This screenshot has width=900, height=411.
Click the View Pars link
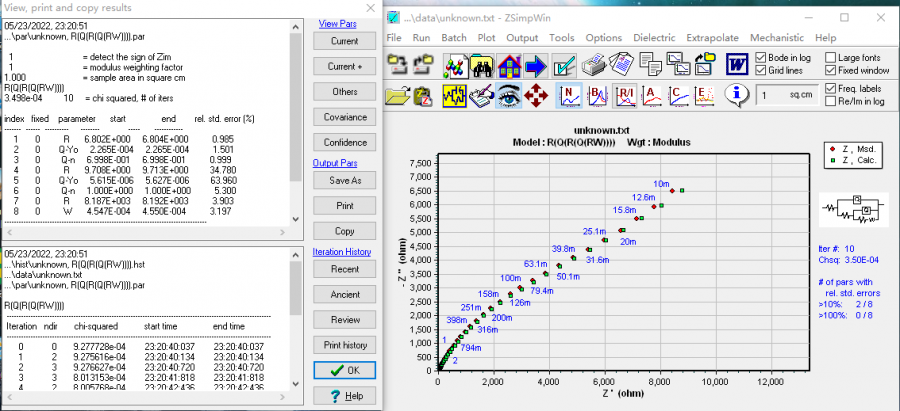tap(338, 23)
